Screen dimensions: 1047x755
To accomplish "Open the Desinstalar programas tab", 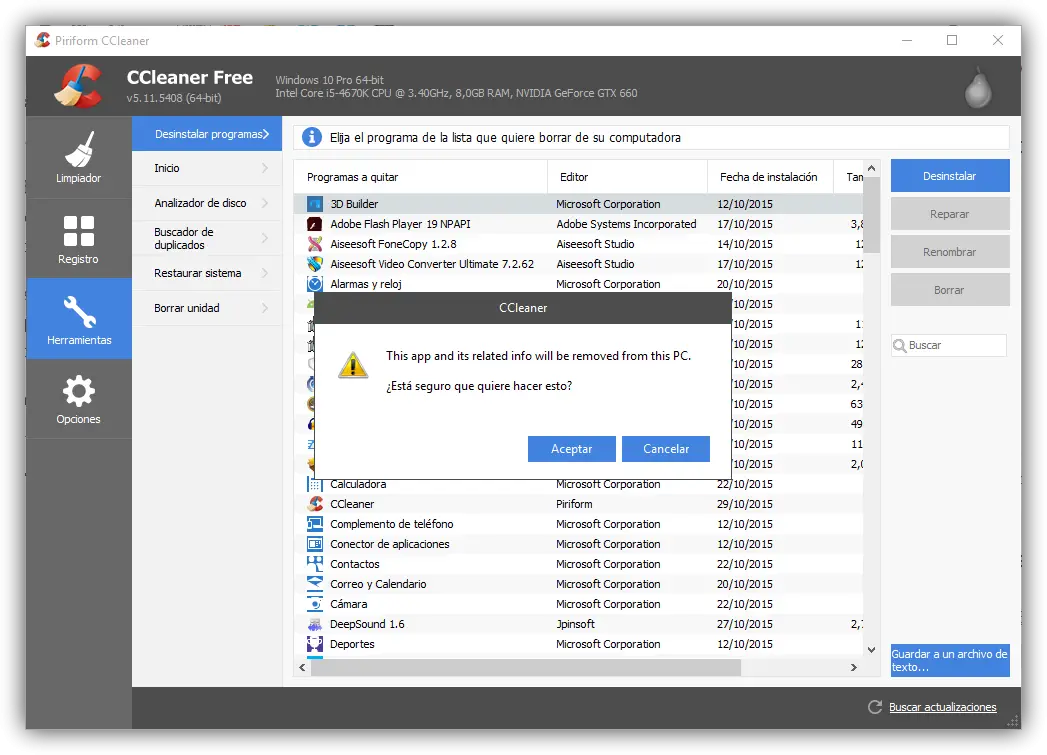I will point(207,134).
